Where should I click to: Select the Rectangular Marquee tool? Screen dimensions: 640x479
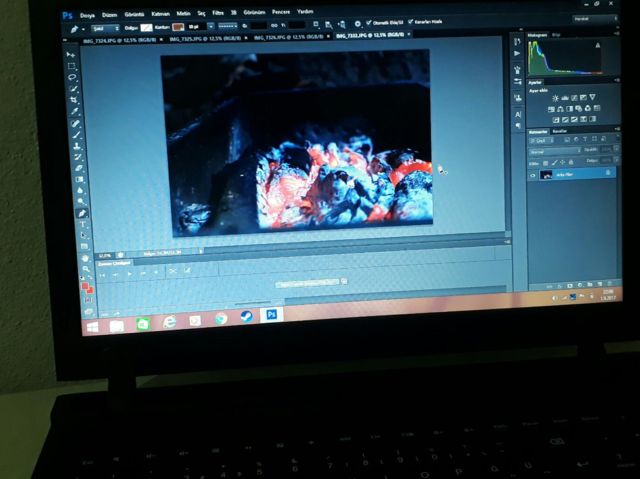click(72, 65)
